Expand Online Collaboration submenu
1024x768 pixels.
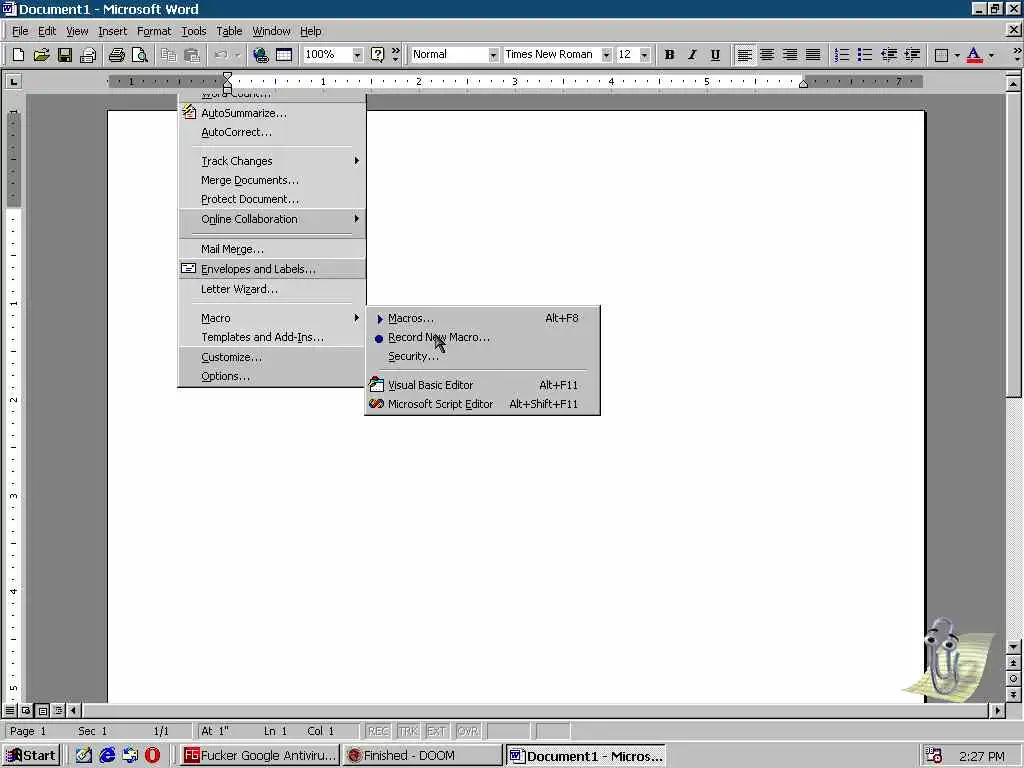tap(272, 219)
